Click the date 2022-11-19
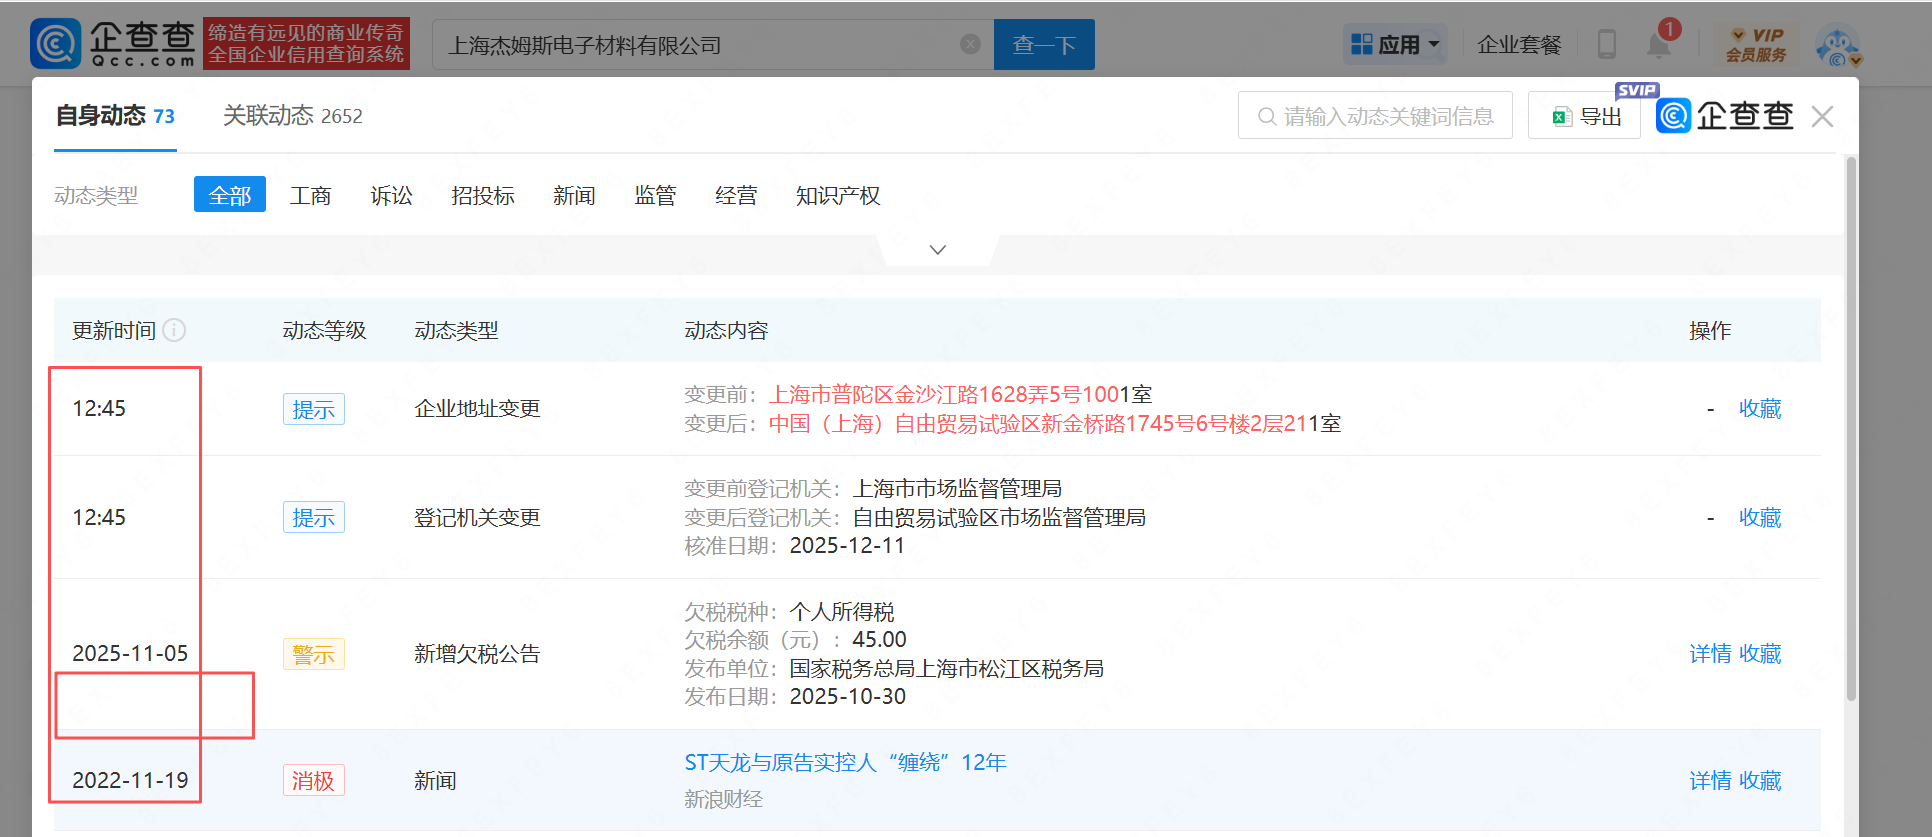This screenshot has height=837, width=1932. (x=130, y=780)
